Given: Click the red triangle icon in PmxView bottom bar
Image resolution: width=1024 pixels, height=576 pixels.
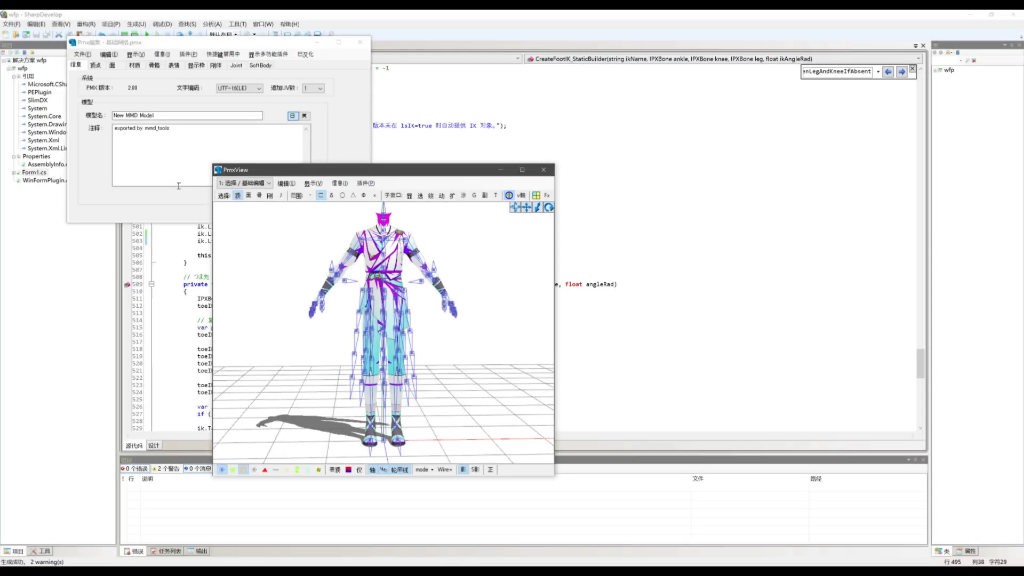Looking at the screenshot, I should coord(264,470).
